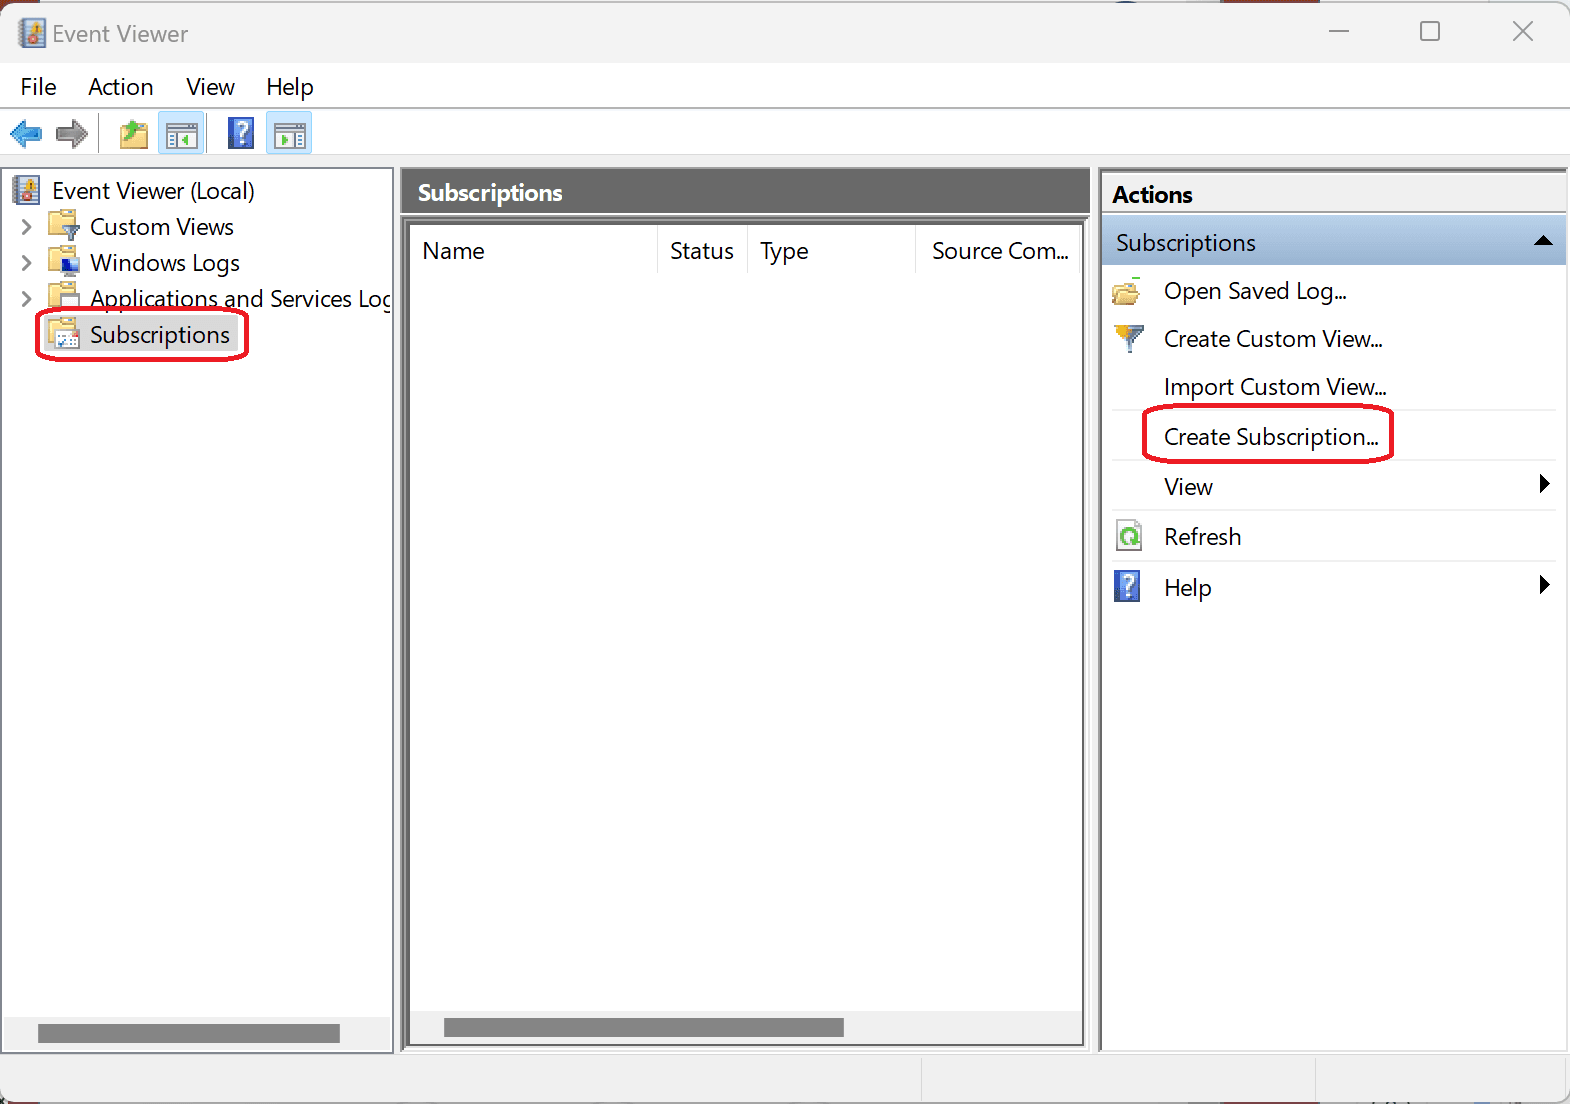Click the console tree horizontal scrollbar
The width and height of the screenshot is (1570, 1104).
click(189, 1033)
